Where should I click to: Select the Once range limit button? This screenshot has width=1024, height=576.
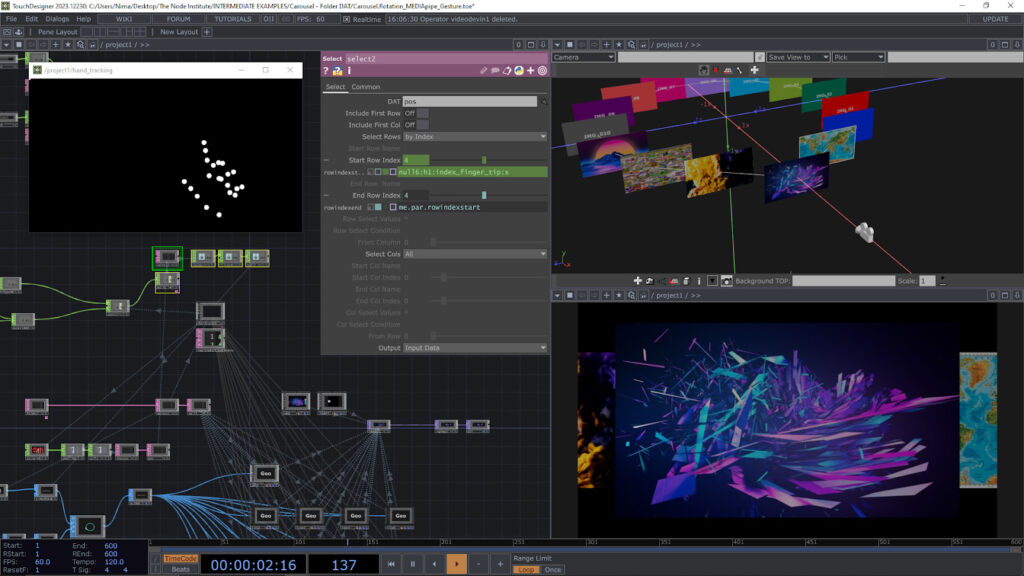coord(552,569)
